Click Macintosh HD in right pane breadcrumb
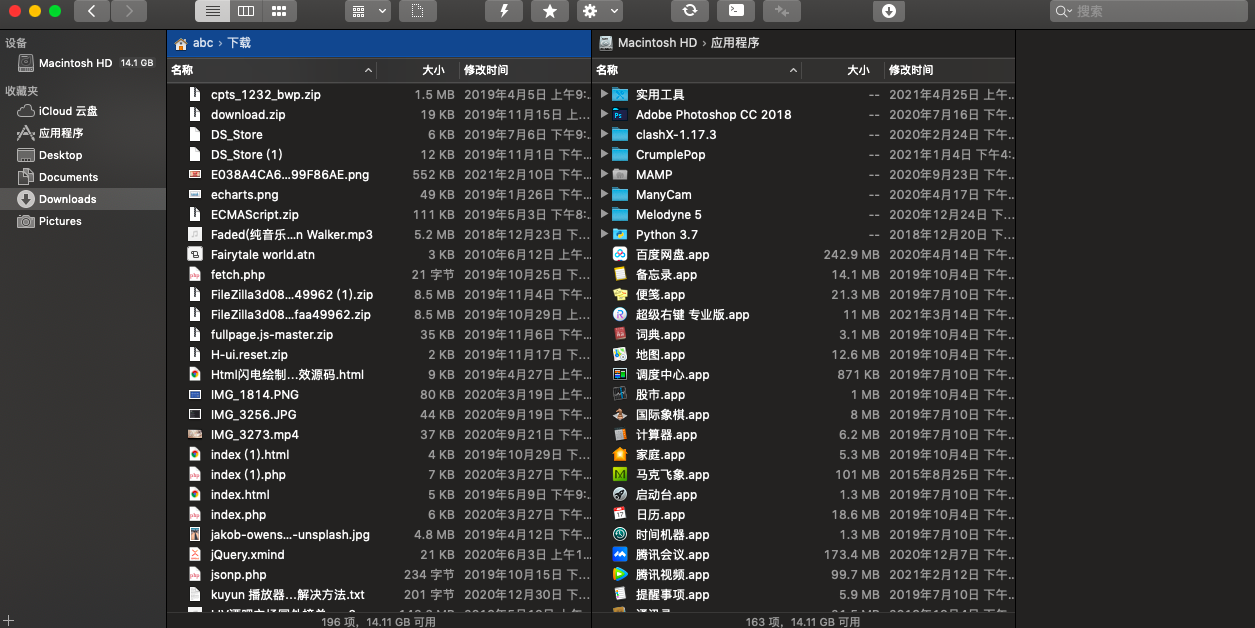 (x=657, y=43)
